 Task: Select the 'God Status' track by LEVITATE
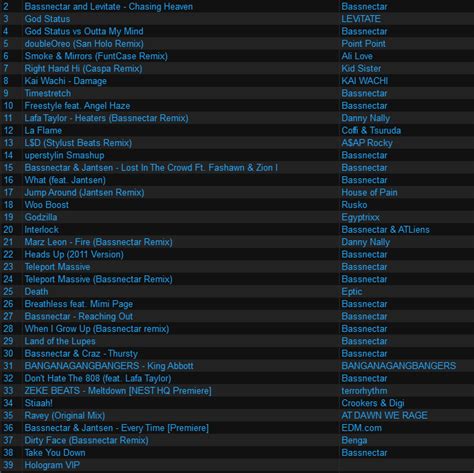47,19
